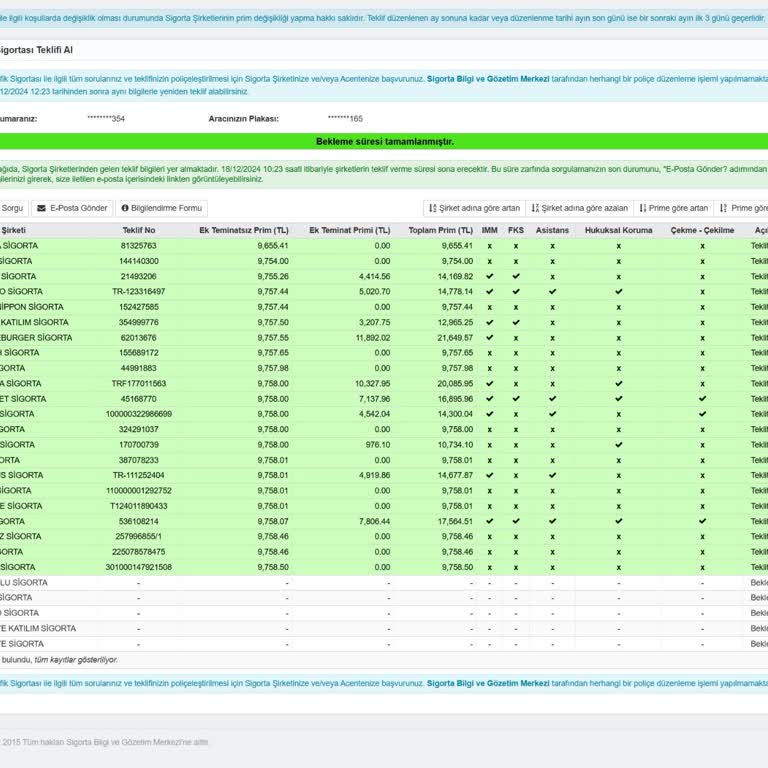The width and height of the screenshot is (768, 768).
Task: Click the FKS column header
Action: click(x=516, y=230)
